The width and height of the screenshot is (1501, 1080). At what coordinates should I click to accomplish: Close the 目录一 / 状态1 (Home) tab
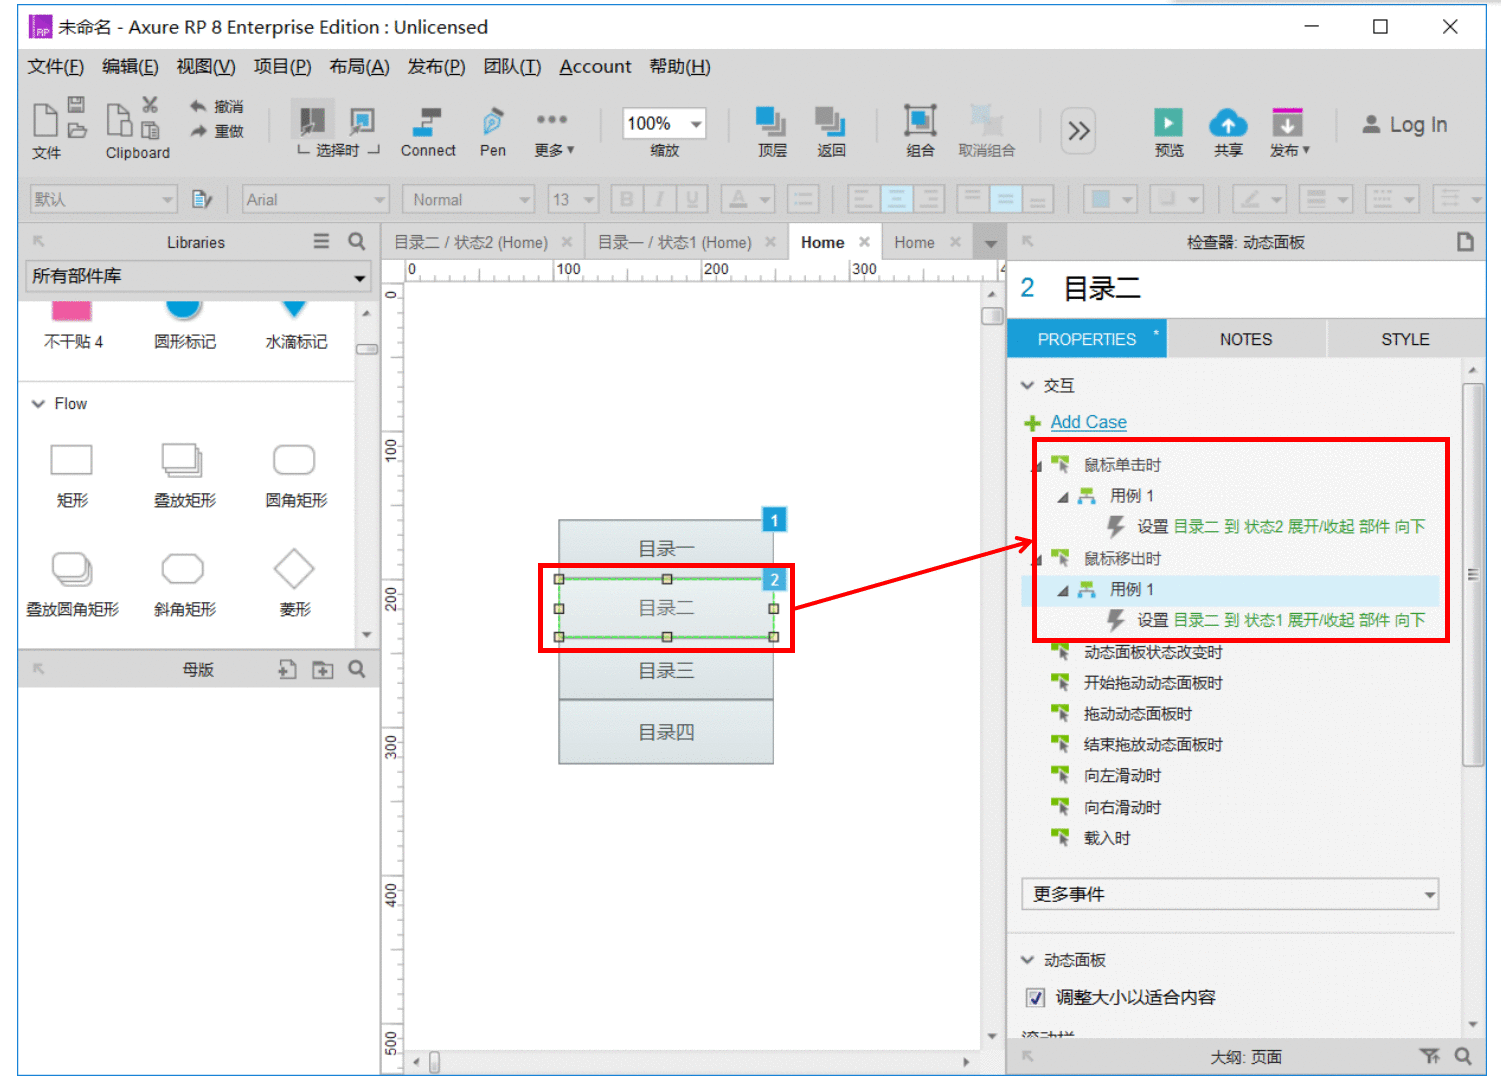point(770,242)
